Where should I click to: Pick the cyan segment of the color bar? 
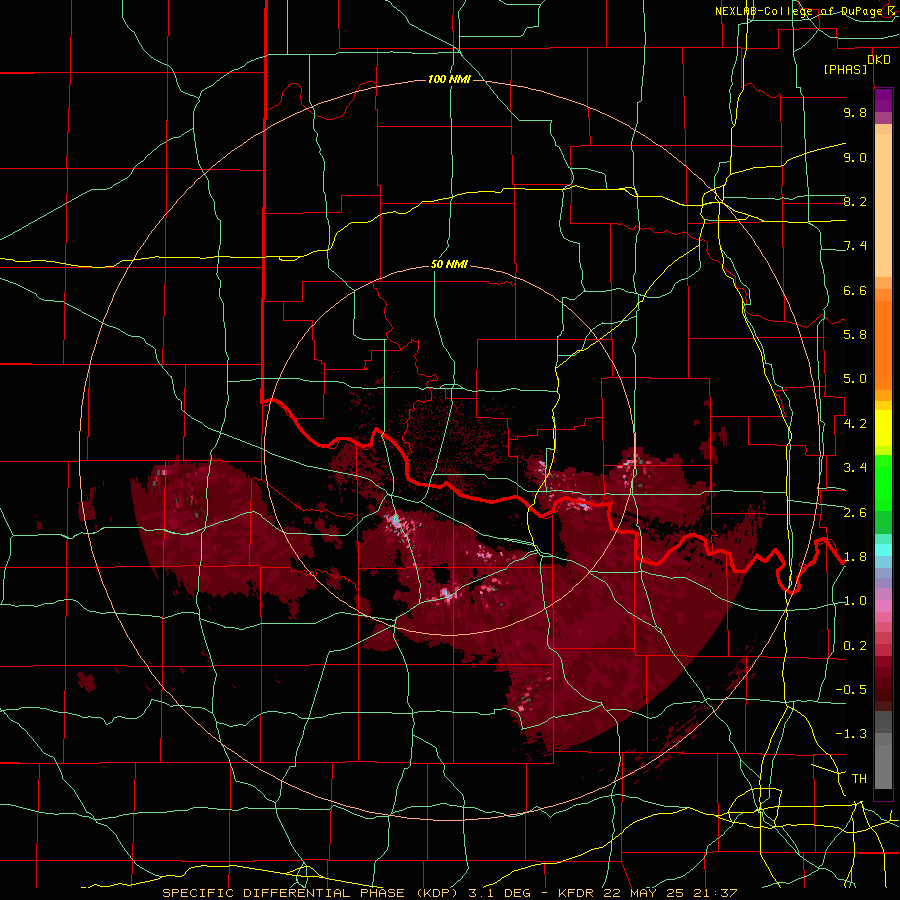(x=883, y=550)
